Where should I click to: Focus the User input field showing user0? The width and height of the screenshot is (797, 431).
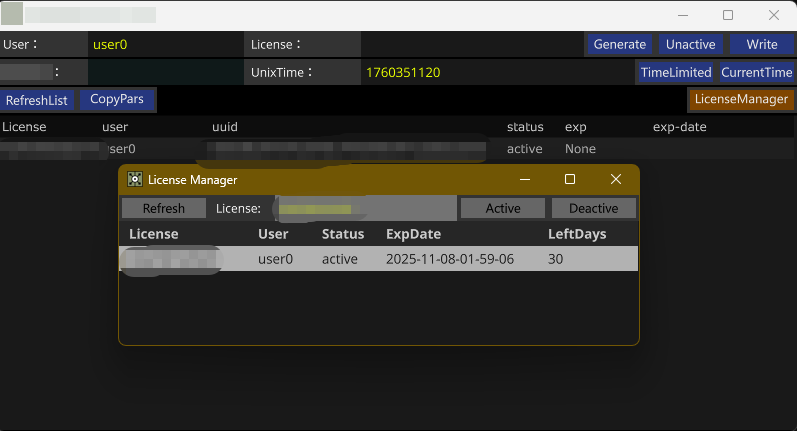165,45
